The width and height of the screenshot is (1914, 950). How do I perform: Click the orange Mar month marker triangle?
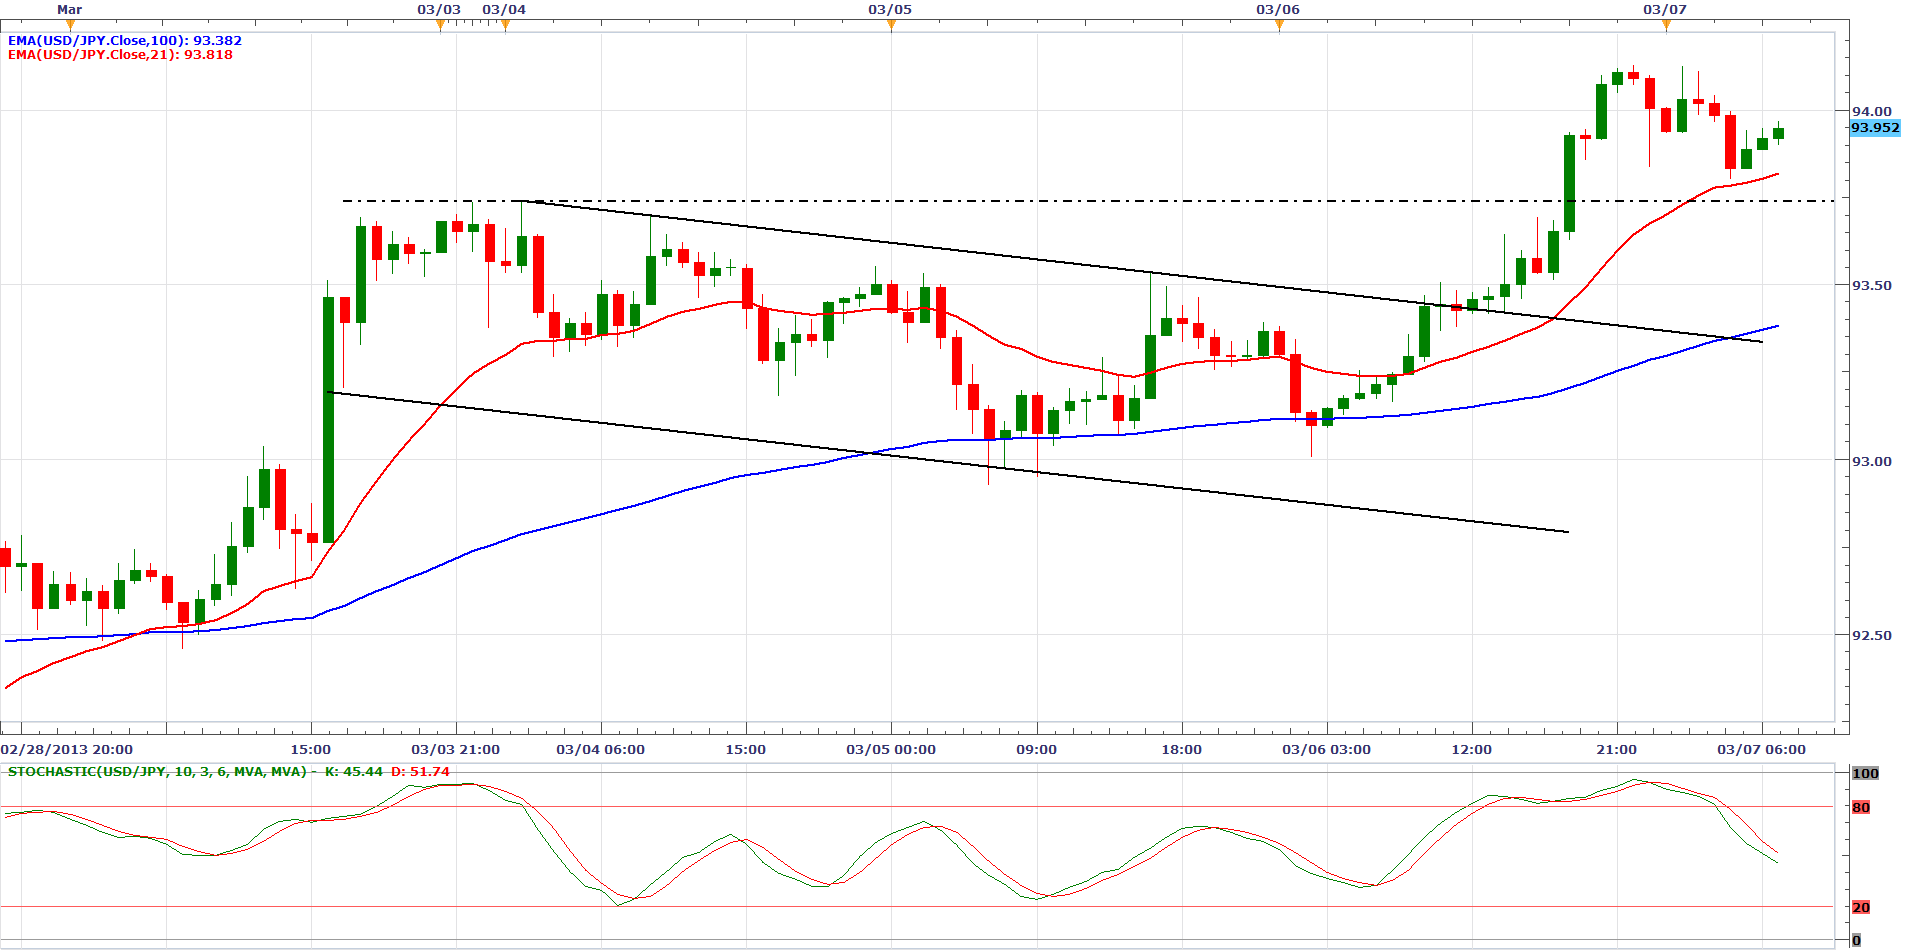[x=70, y=26]
